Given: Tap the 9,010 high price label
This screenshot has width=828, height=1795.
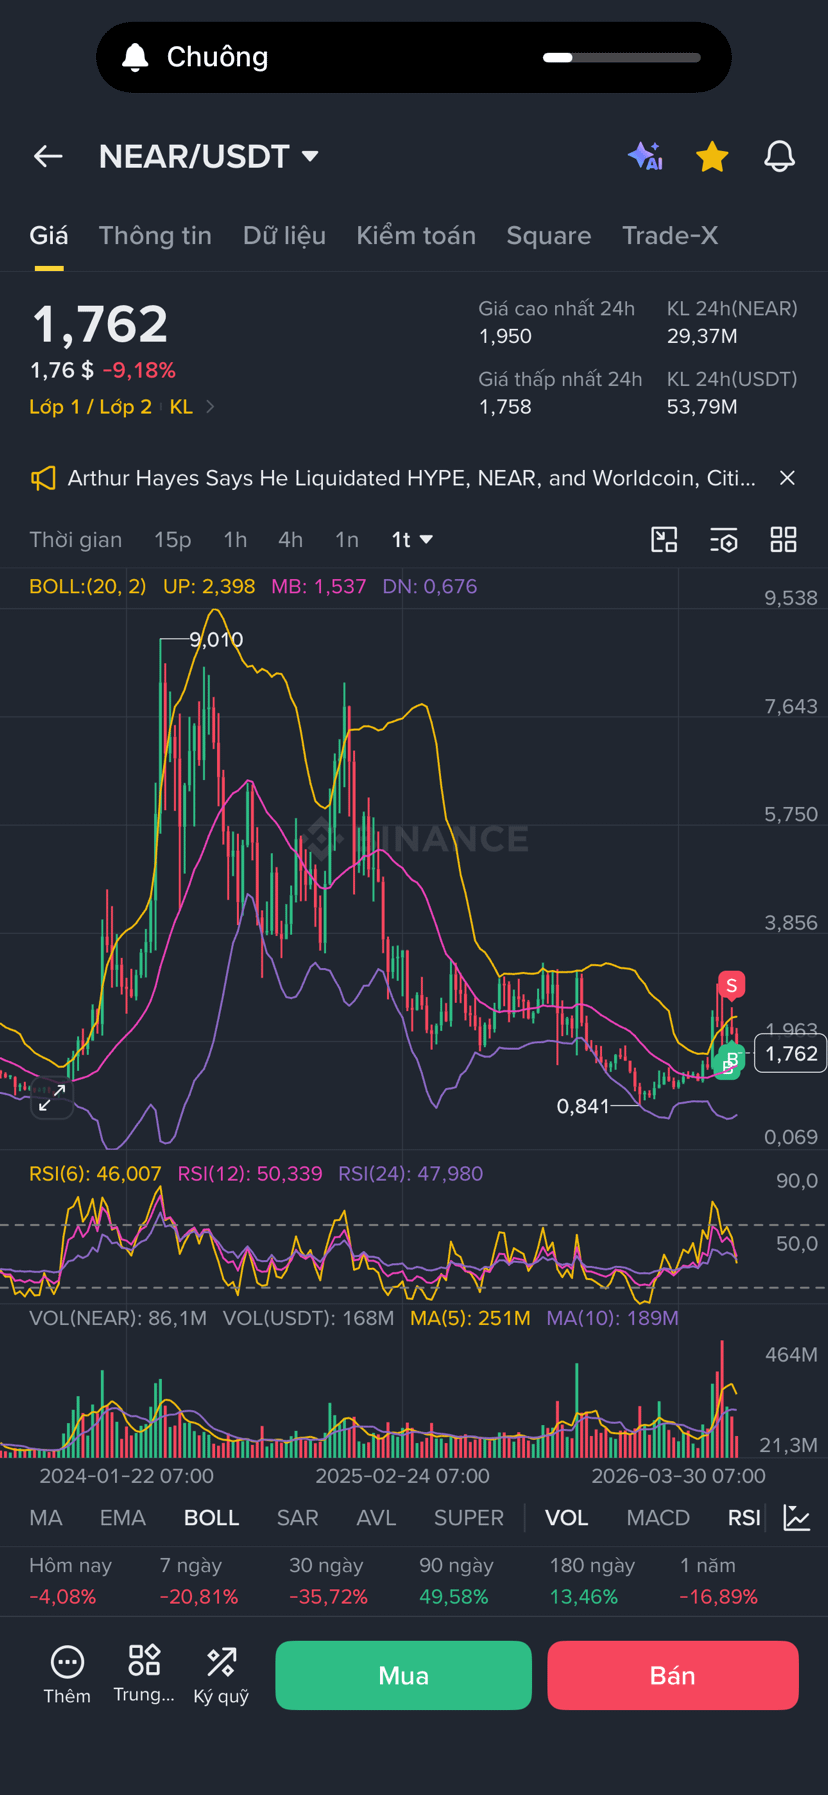Looking at the screenshot, I should (216, 640).
